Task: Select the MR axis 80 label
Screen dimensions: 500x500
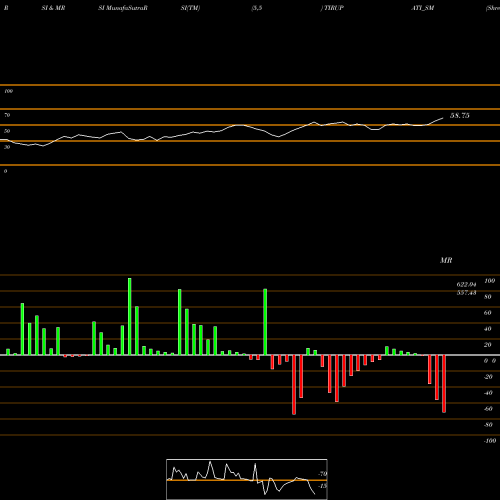Action: (x=488, y=297)
